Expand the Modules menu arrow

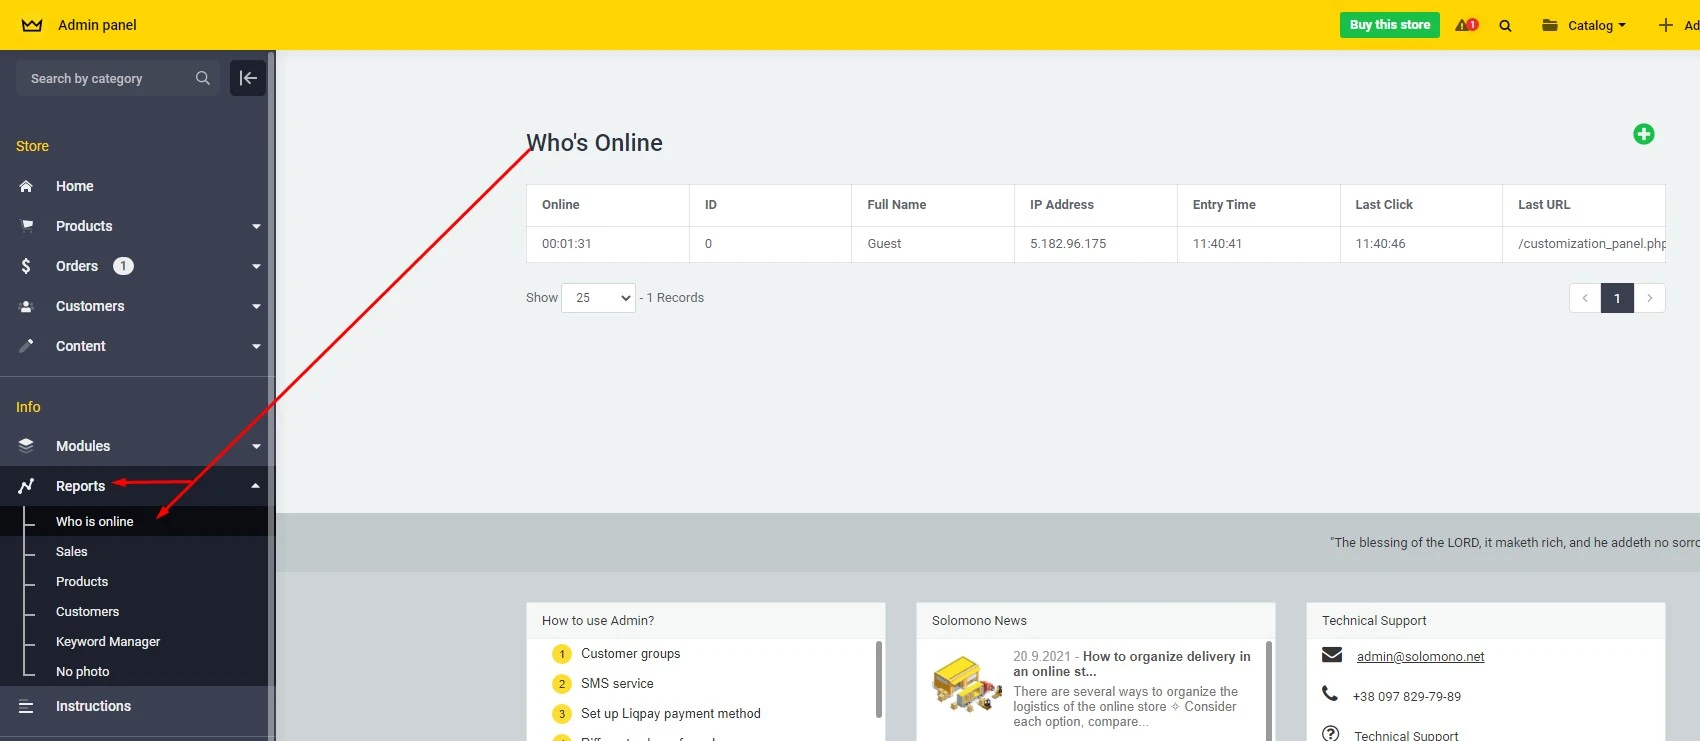256,447
